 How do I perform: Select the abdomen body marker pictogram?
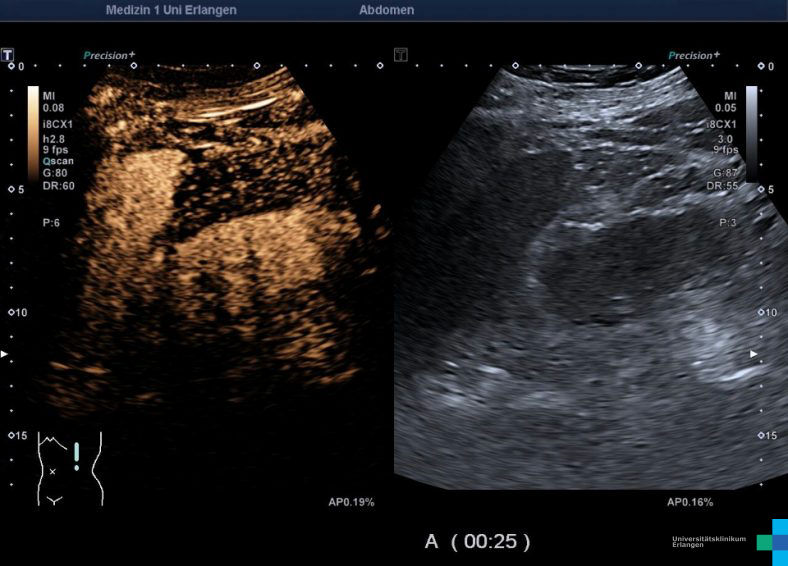click(x=69, y=468)
